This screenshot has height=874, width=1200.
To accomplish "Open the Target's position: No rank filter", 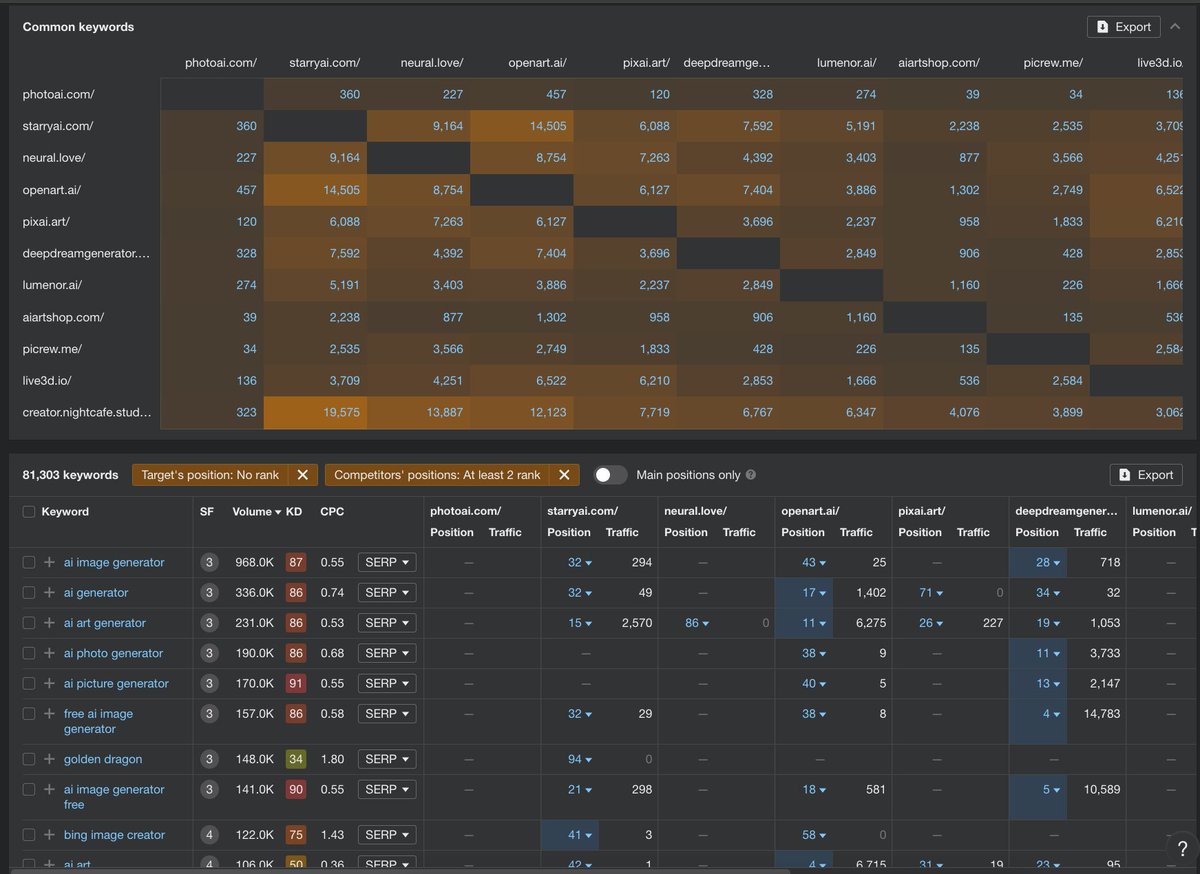I will pyautogui.click(x=211, y=475).
